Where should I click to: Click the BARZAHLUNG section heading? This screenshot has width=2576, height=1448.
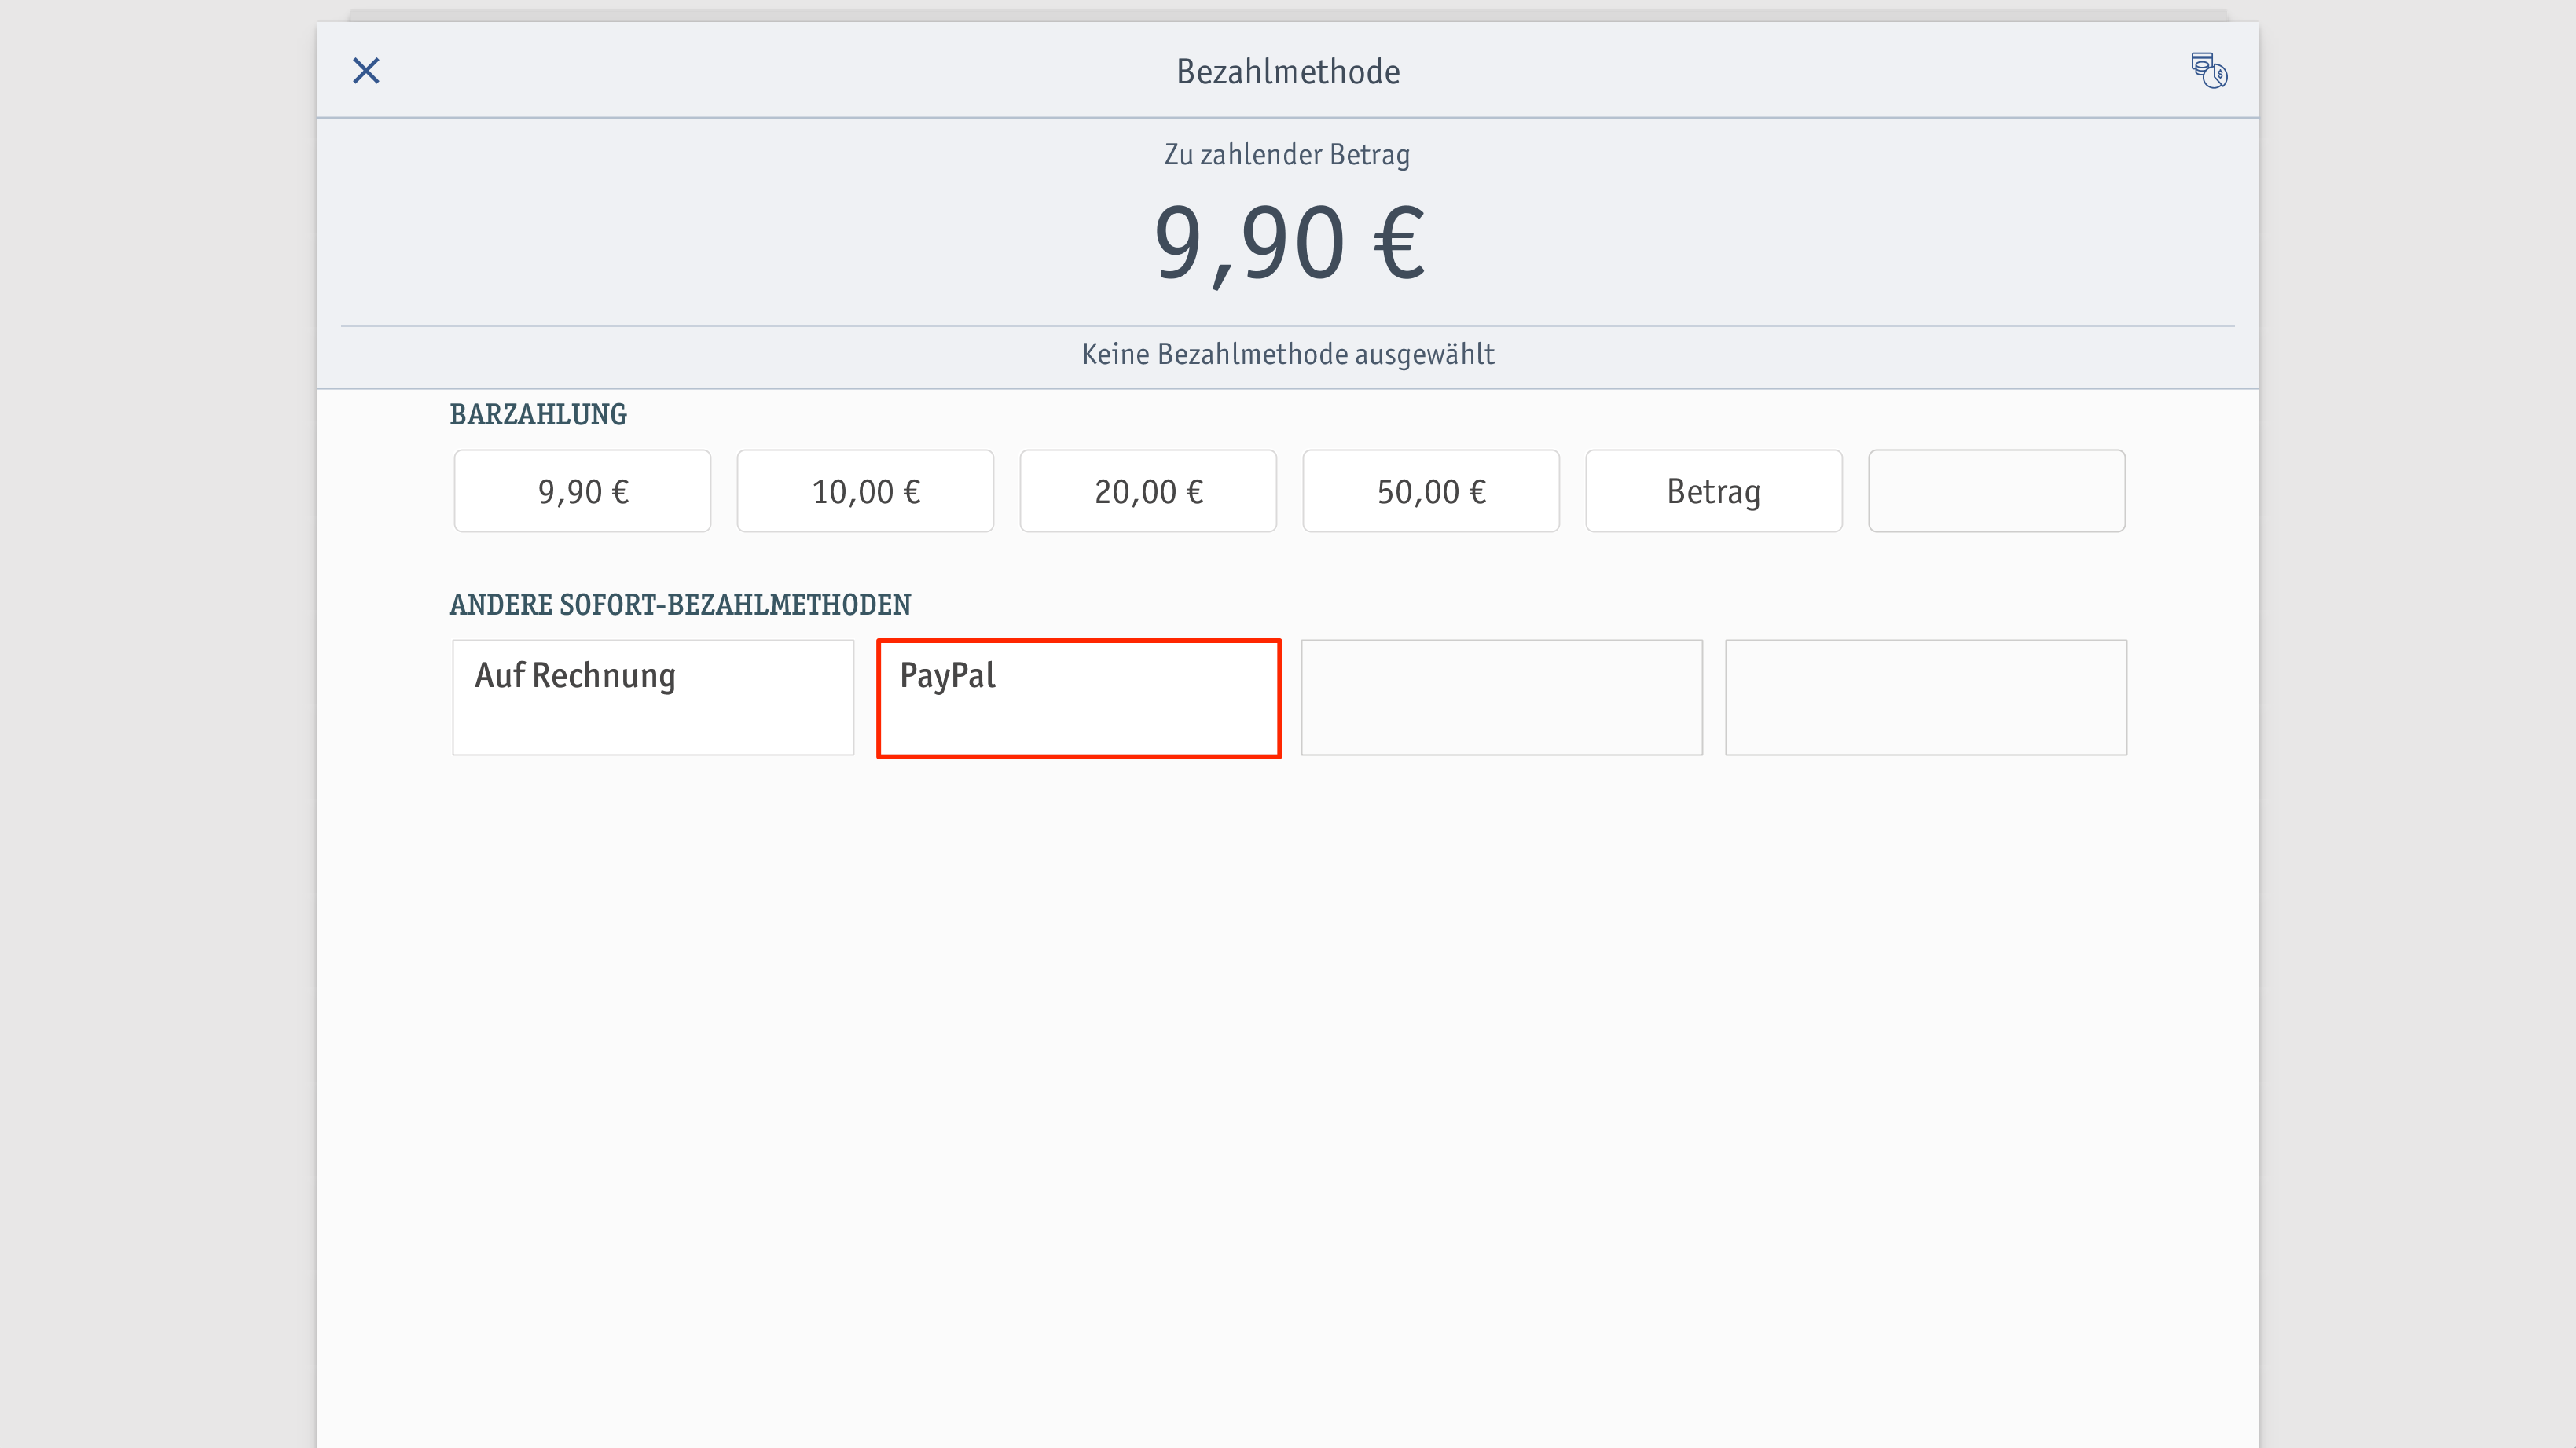(538, 414)
